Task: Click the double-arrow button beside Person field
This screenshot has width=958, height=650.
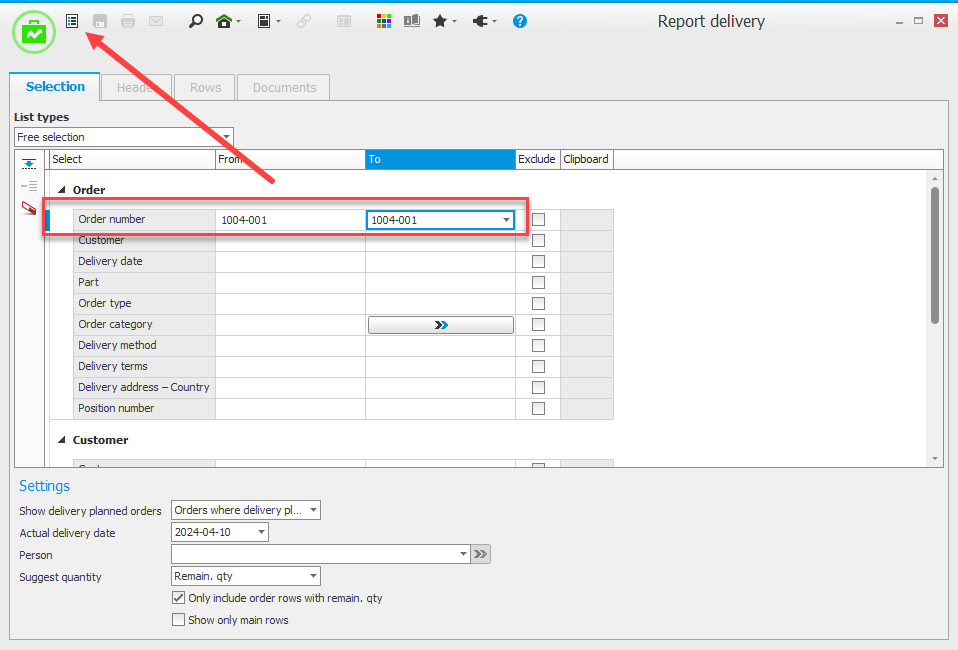Action: coord(481,555)
